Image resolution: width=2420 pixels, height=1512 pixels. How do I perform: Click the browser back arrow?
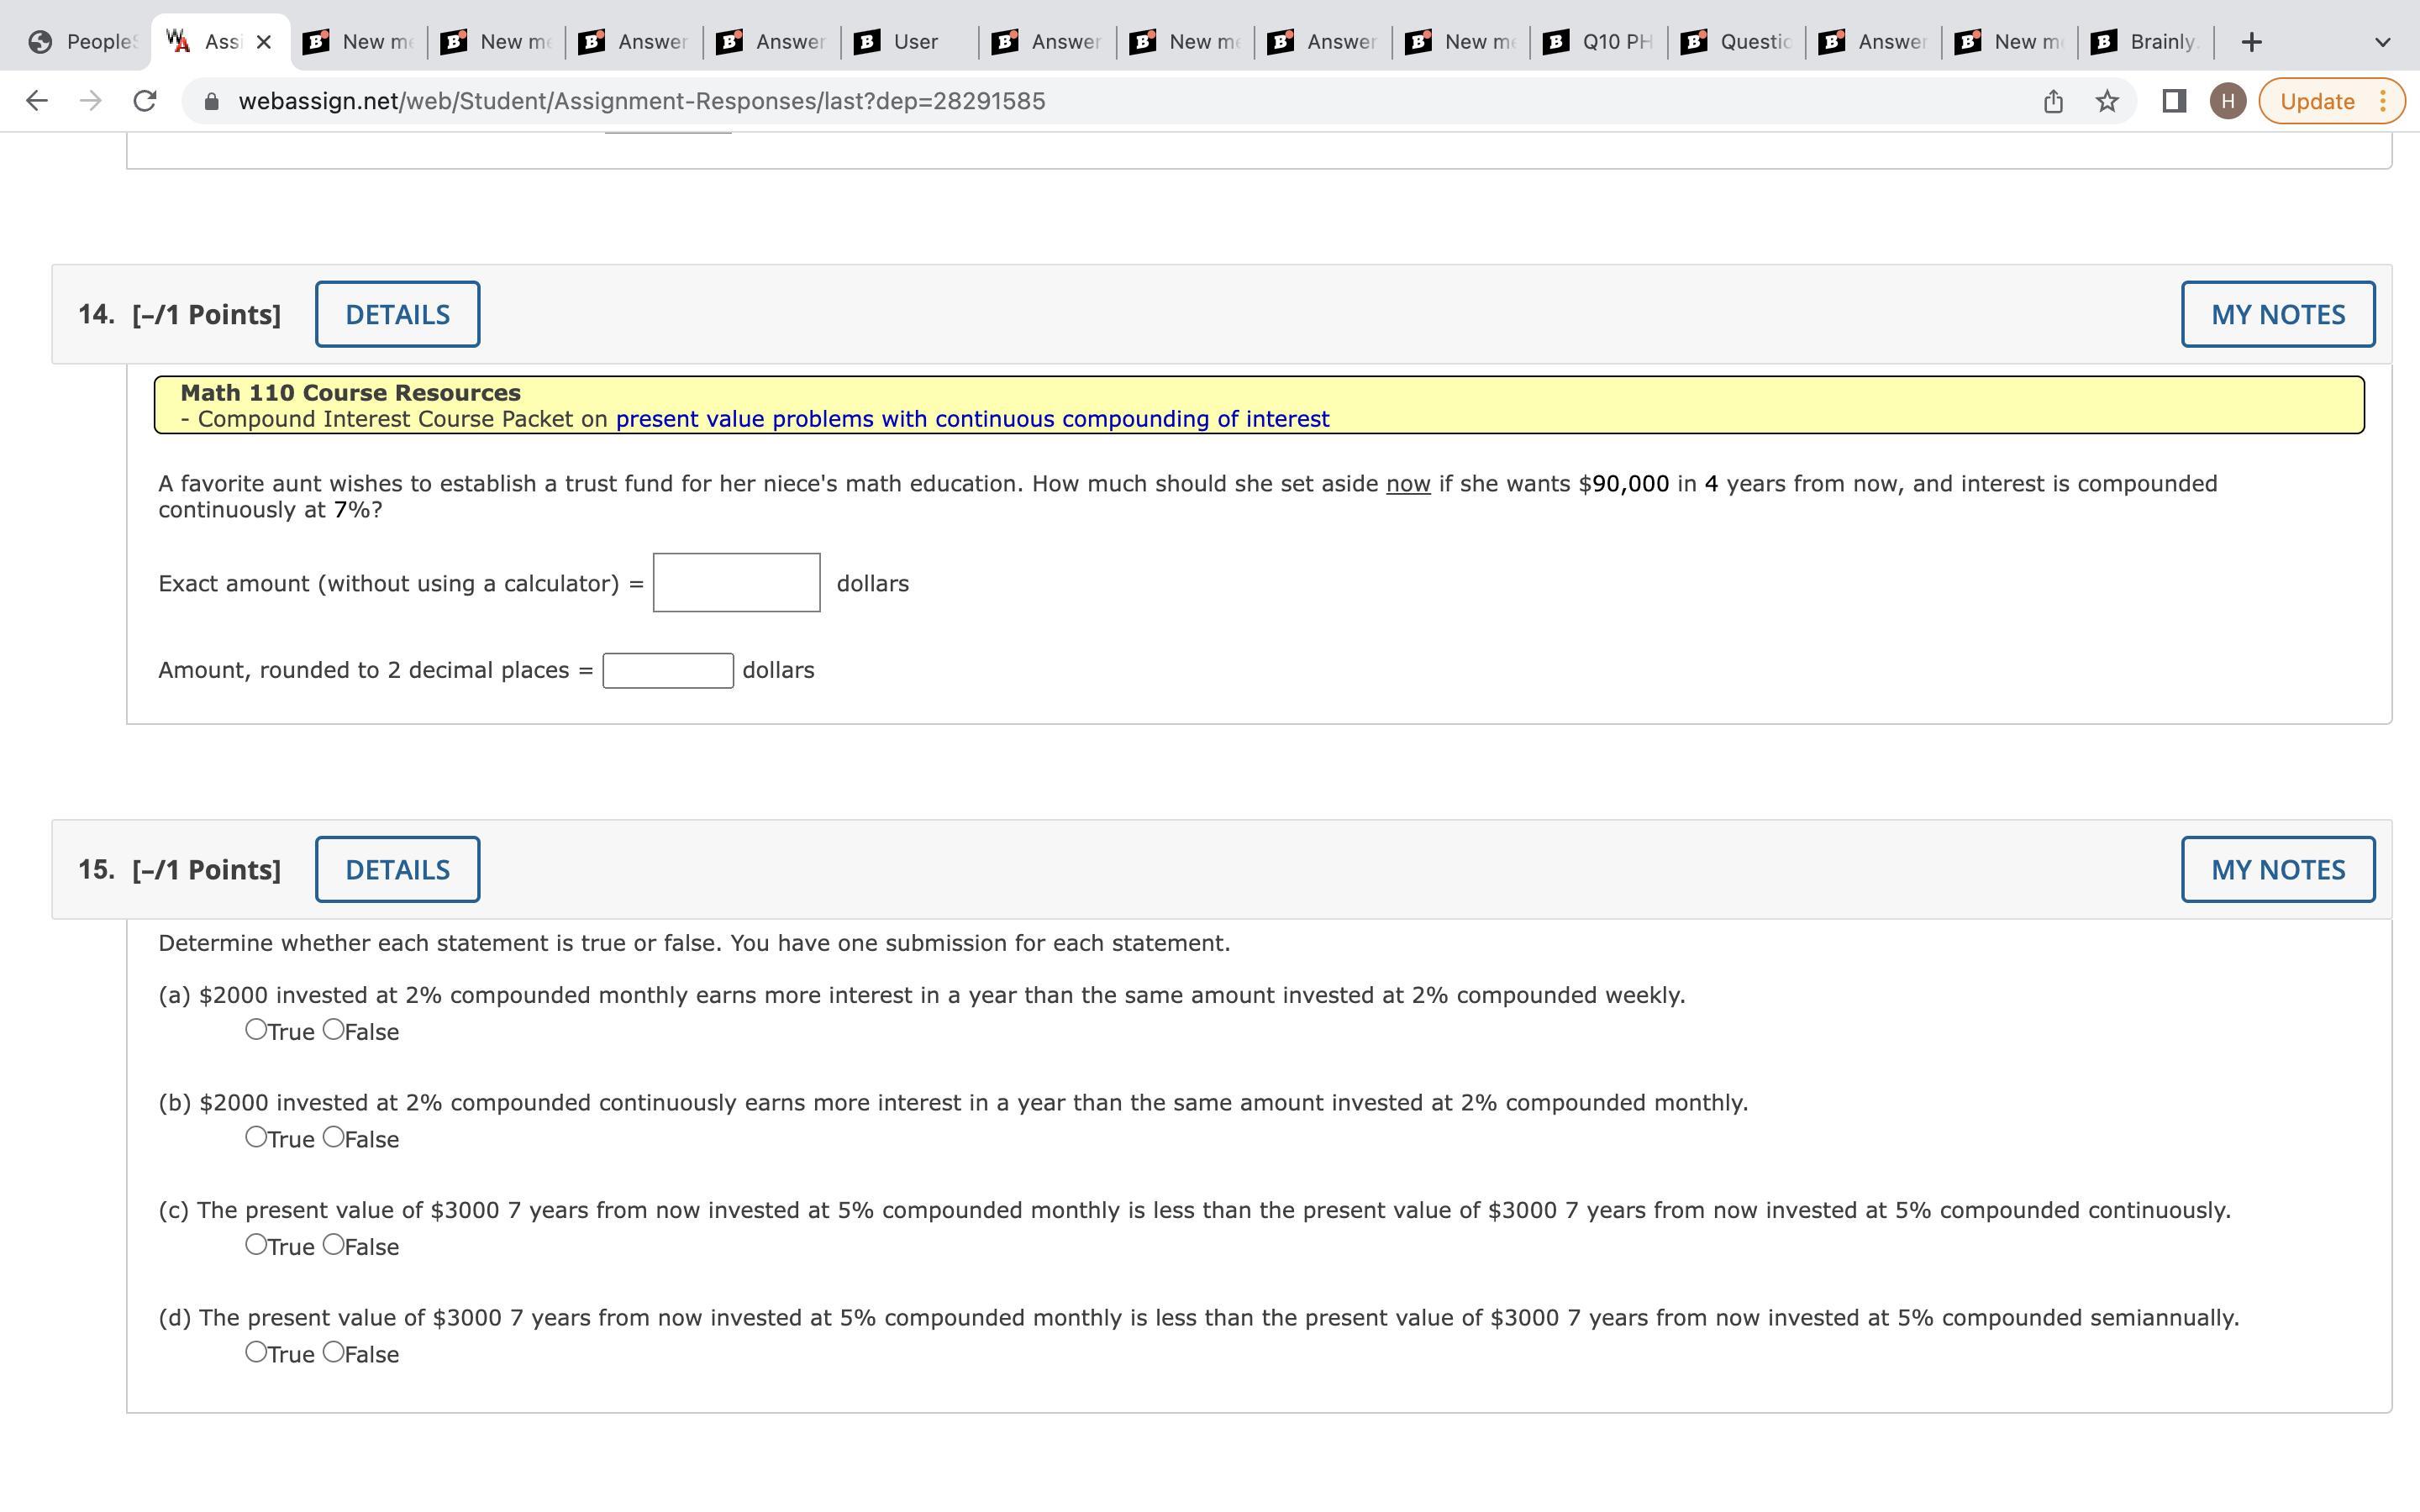(37, 101)
